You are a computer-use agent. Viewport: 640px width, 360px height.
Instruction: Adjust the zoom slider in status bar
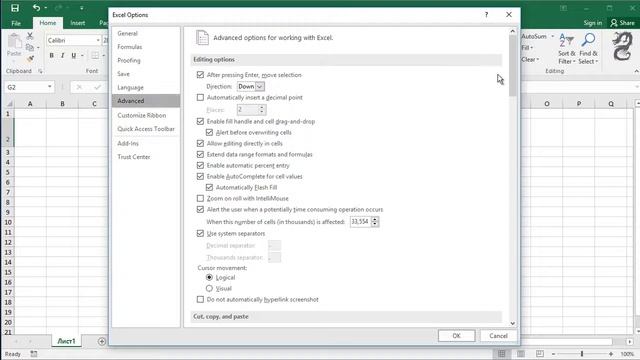(x=582, y=354)
